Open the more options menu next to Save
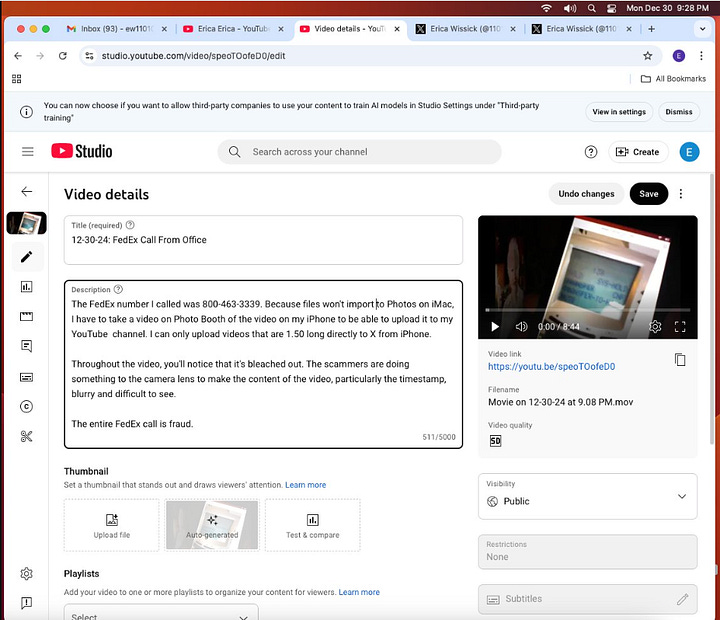The image size is (720, 620). point(681,194)
